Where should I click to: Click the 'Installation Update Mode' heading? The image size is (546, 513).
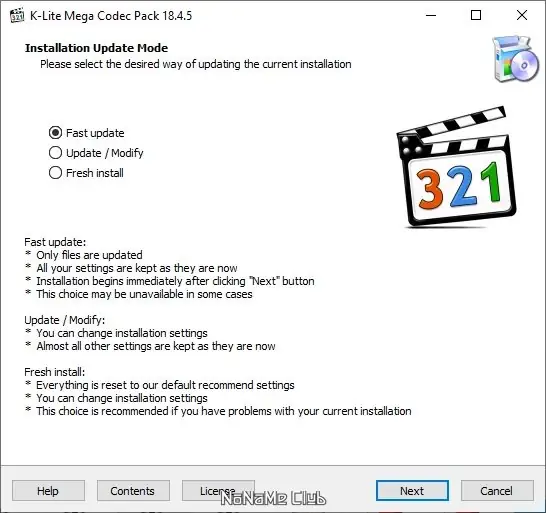[x=96, y=48]
